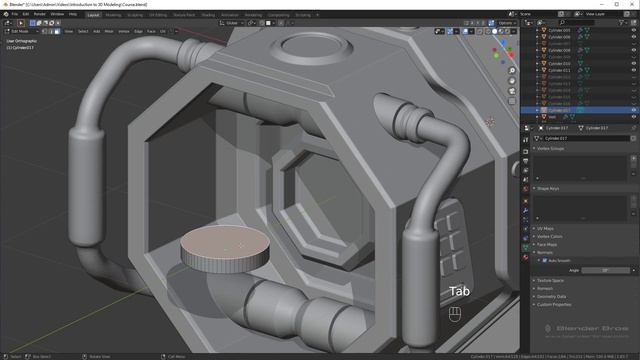Screen dimensions: 640x360
Task: Select wireframe viewport shading icon
Action: click(489, 31)
